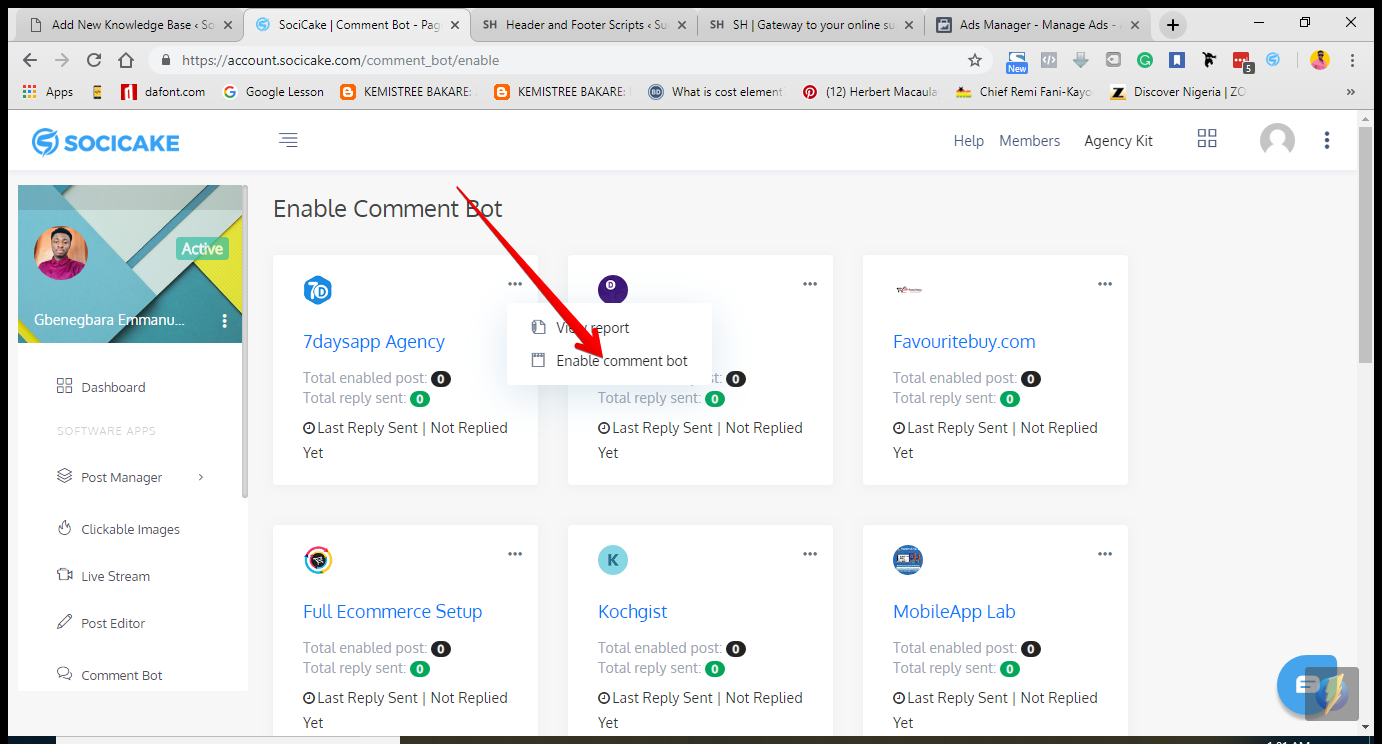Open Agency Kit in the header
1382x744 pixels.
tap(1119, 141)
